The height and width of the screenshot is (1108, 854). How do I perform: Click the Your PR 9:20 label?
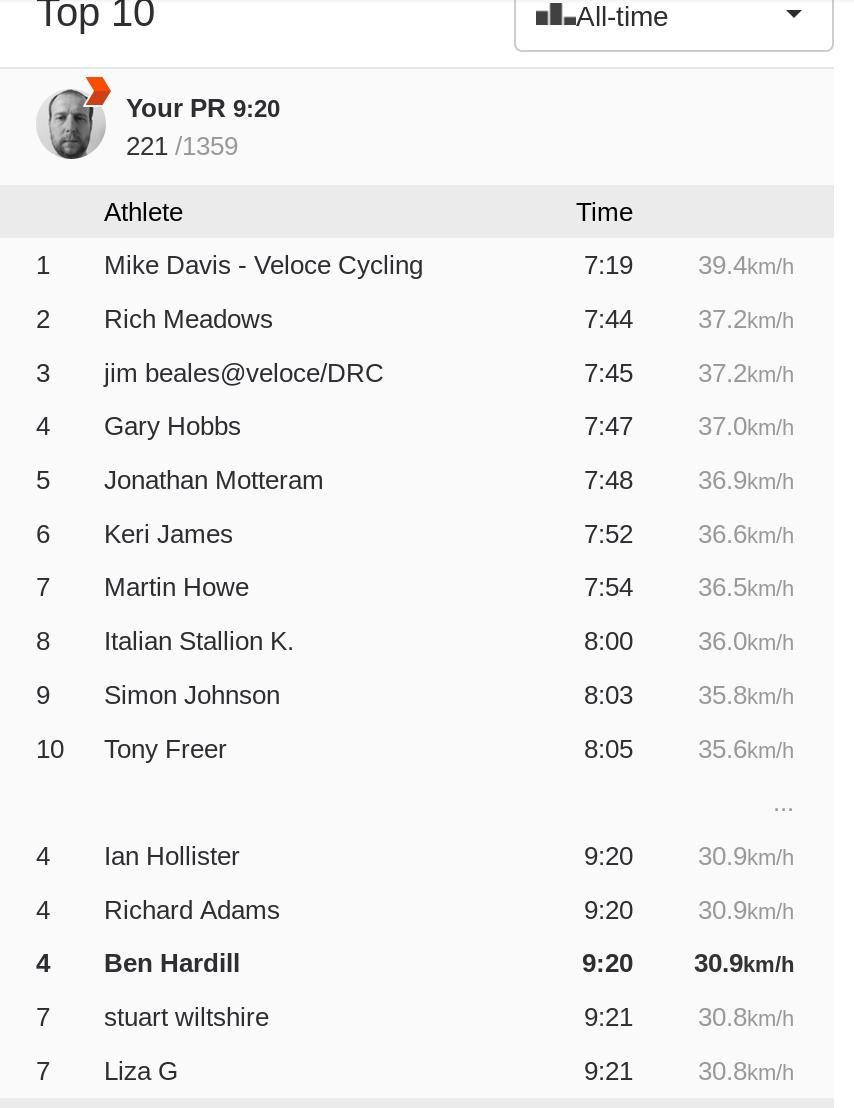point(203,108)
